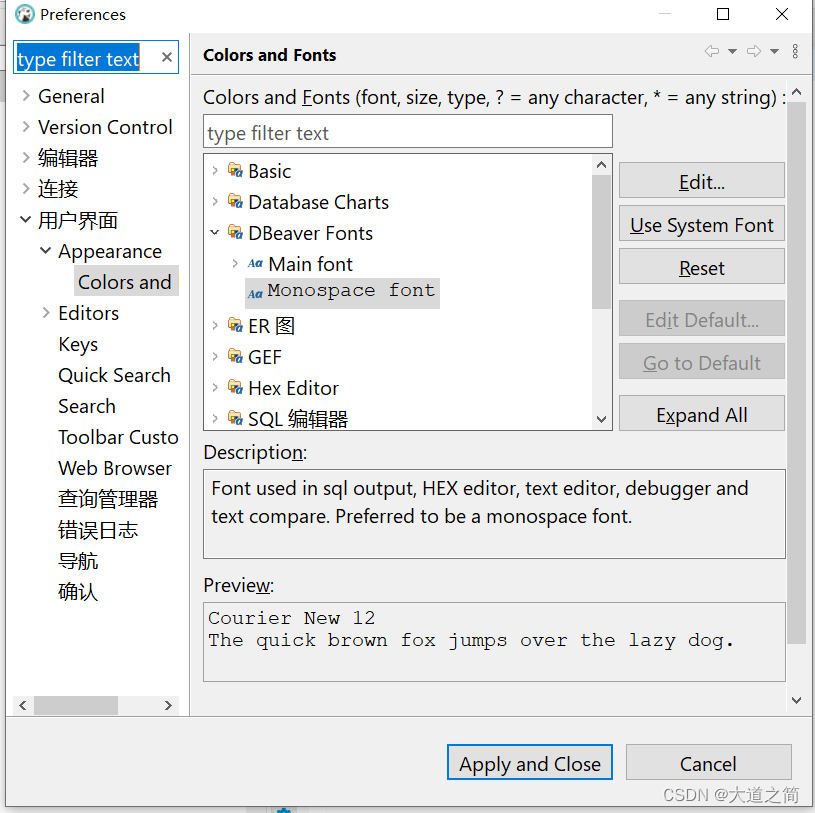
Task: Click the SQL 编辑器 folder icon
Action: (x=235, y=418)
